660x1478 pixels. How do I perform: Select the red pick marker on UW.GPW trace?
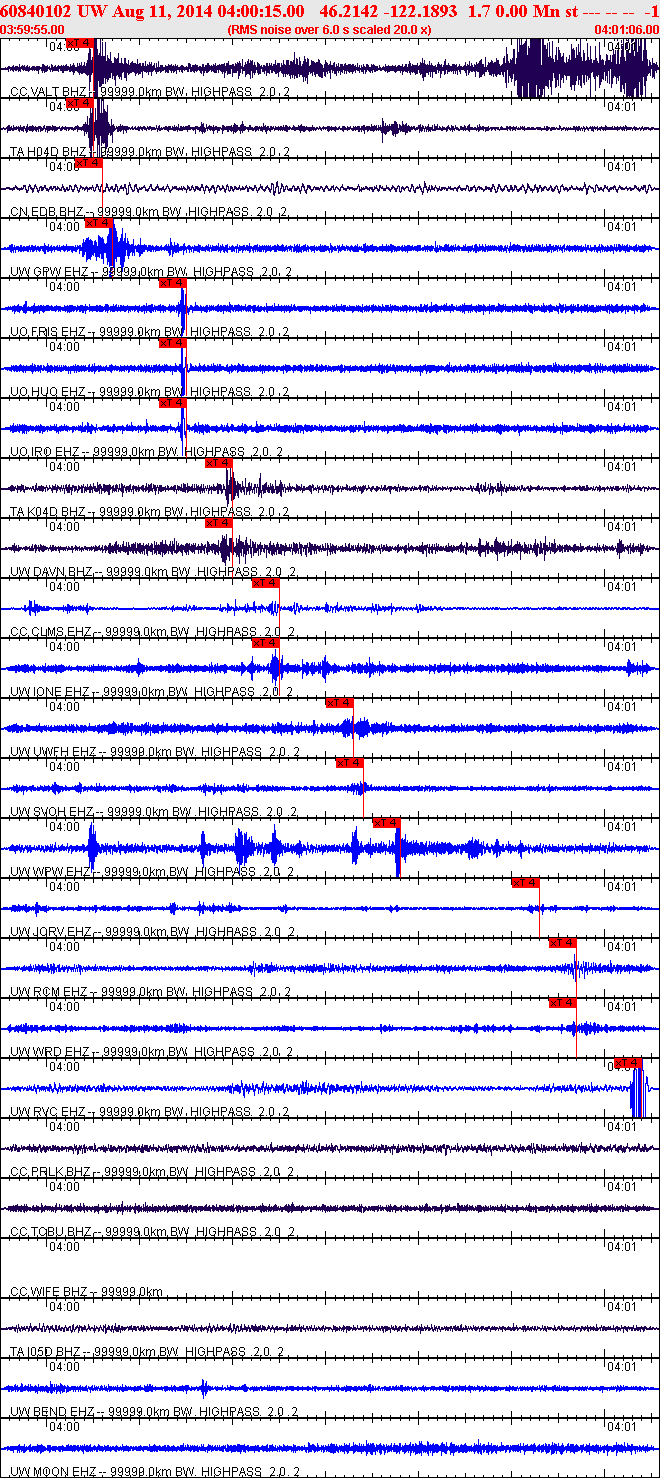(x=98, y=223)
